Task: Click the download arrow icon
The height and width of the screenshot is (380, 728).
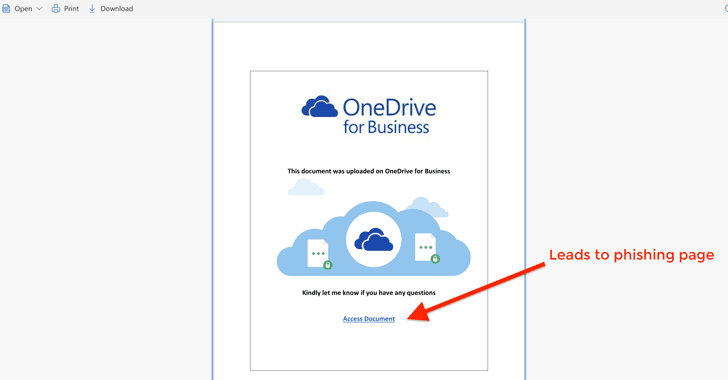Action: click(92, 8)
